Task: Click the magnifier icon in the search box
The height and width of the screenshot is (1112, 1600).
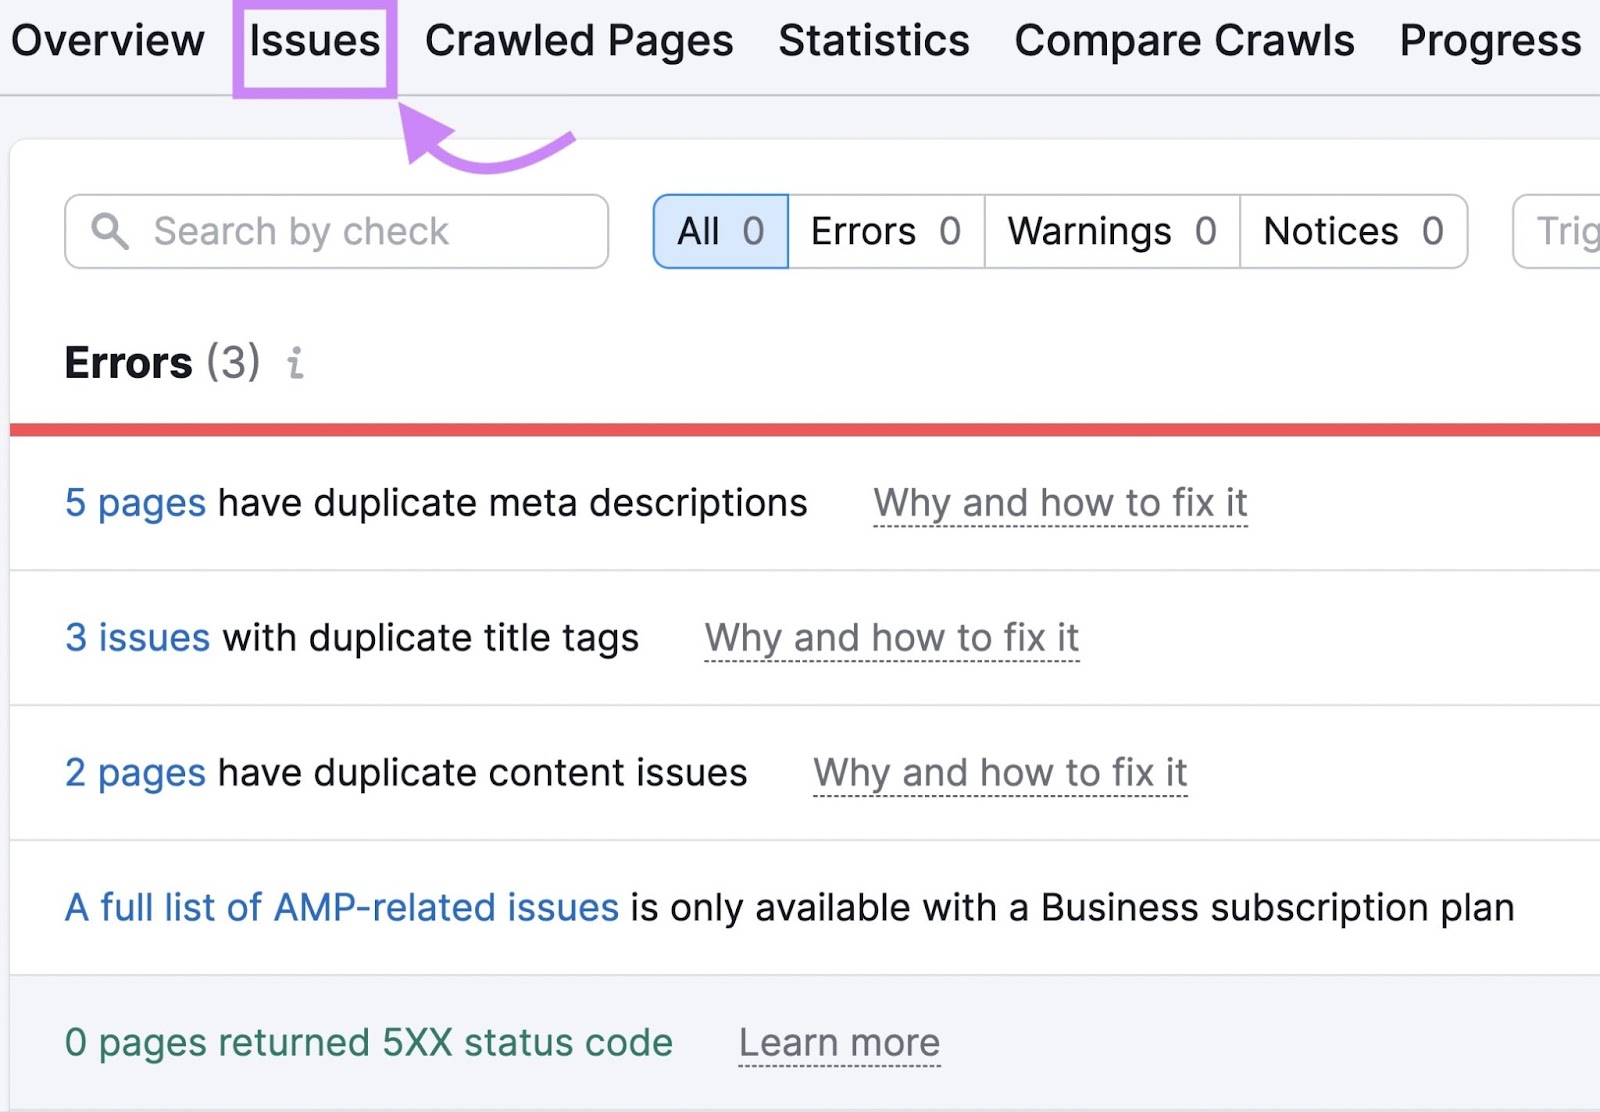Action: point(110,231)
